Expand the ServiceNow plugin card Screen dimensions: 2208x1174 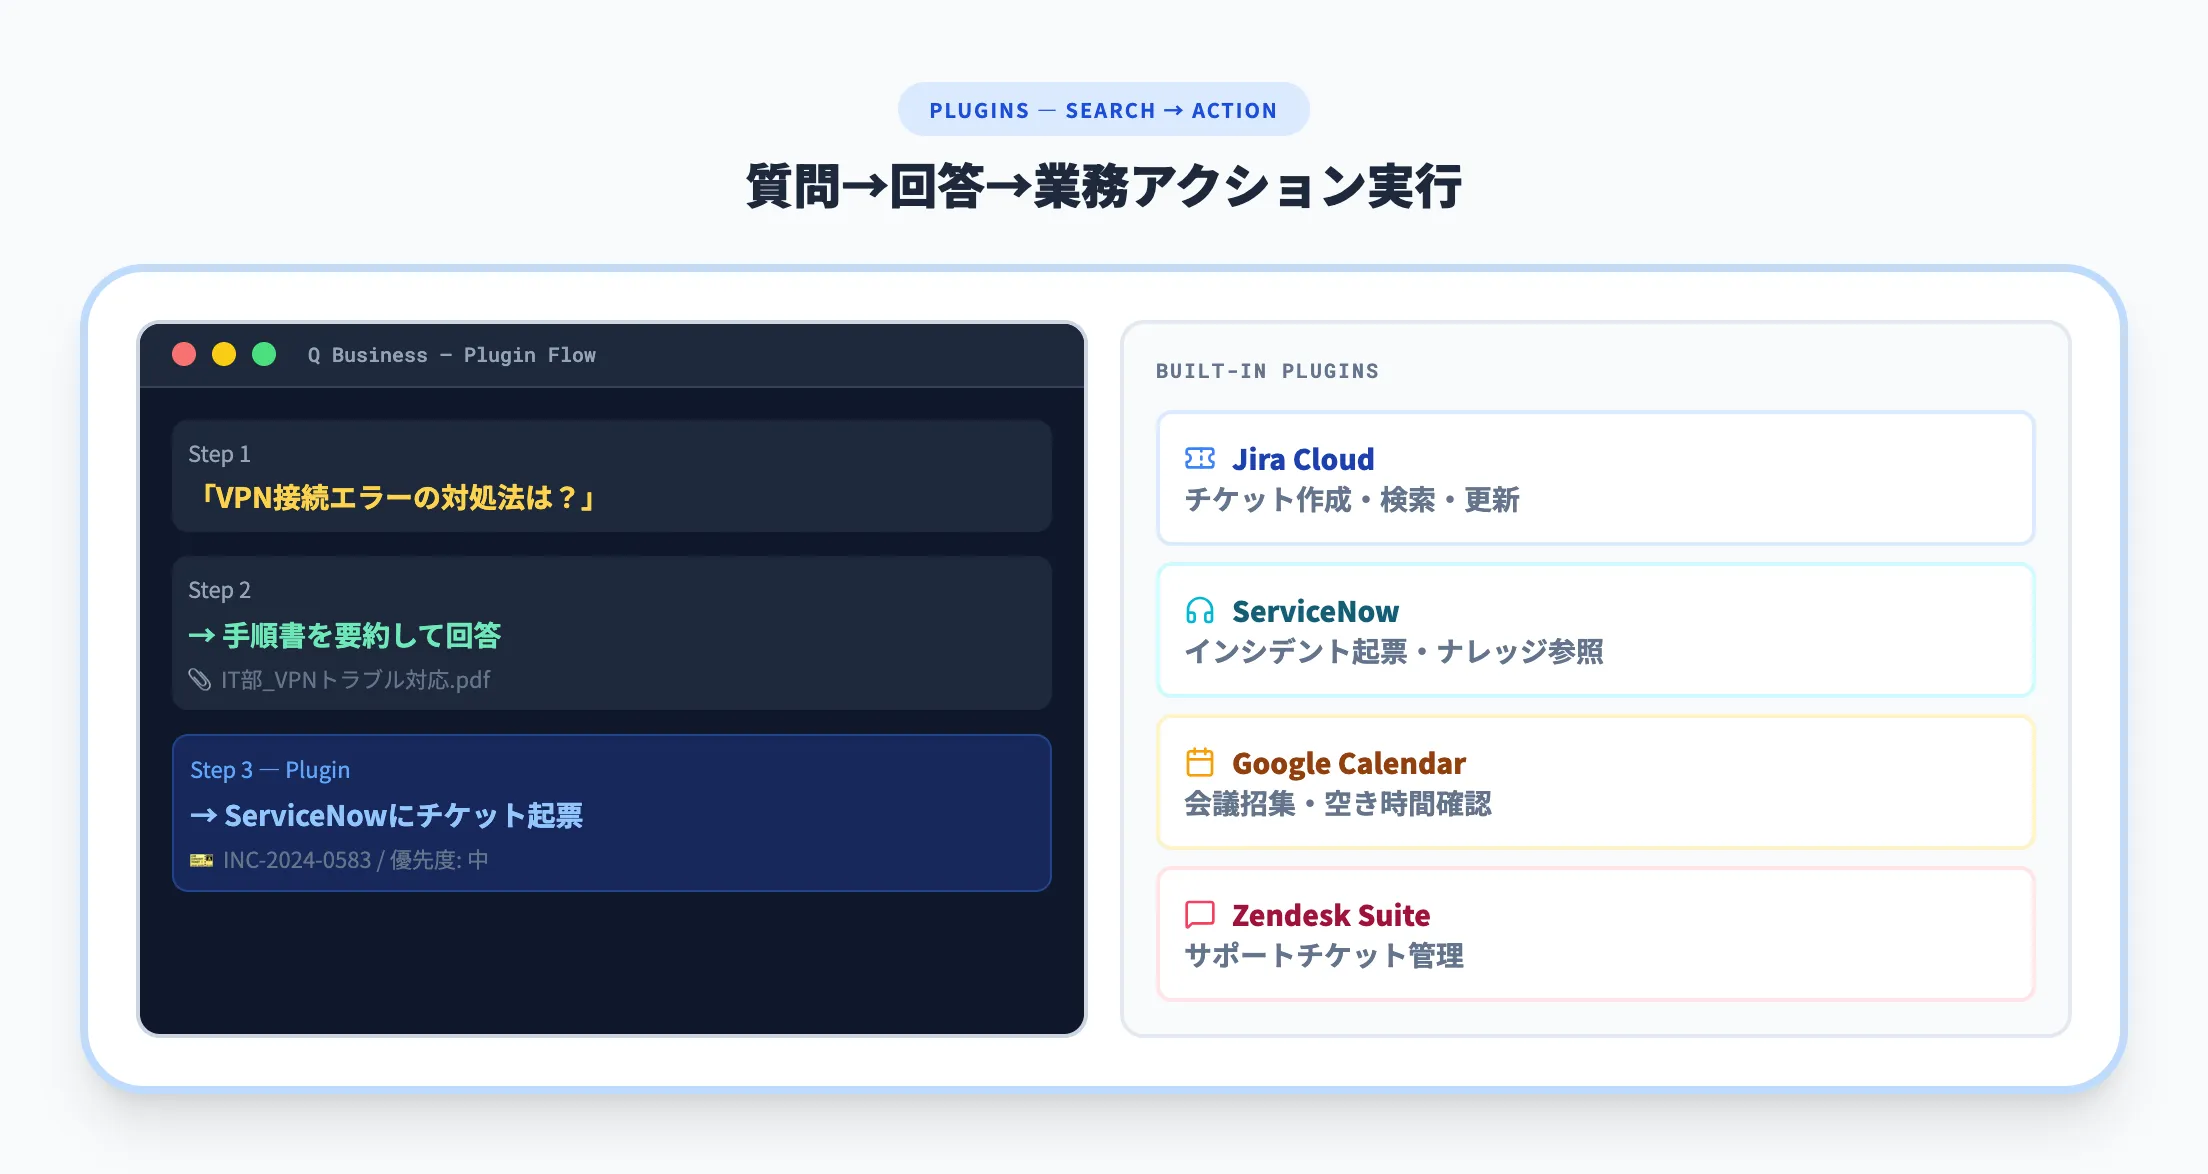[1596, 631]
